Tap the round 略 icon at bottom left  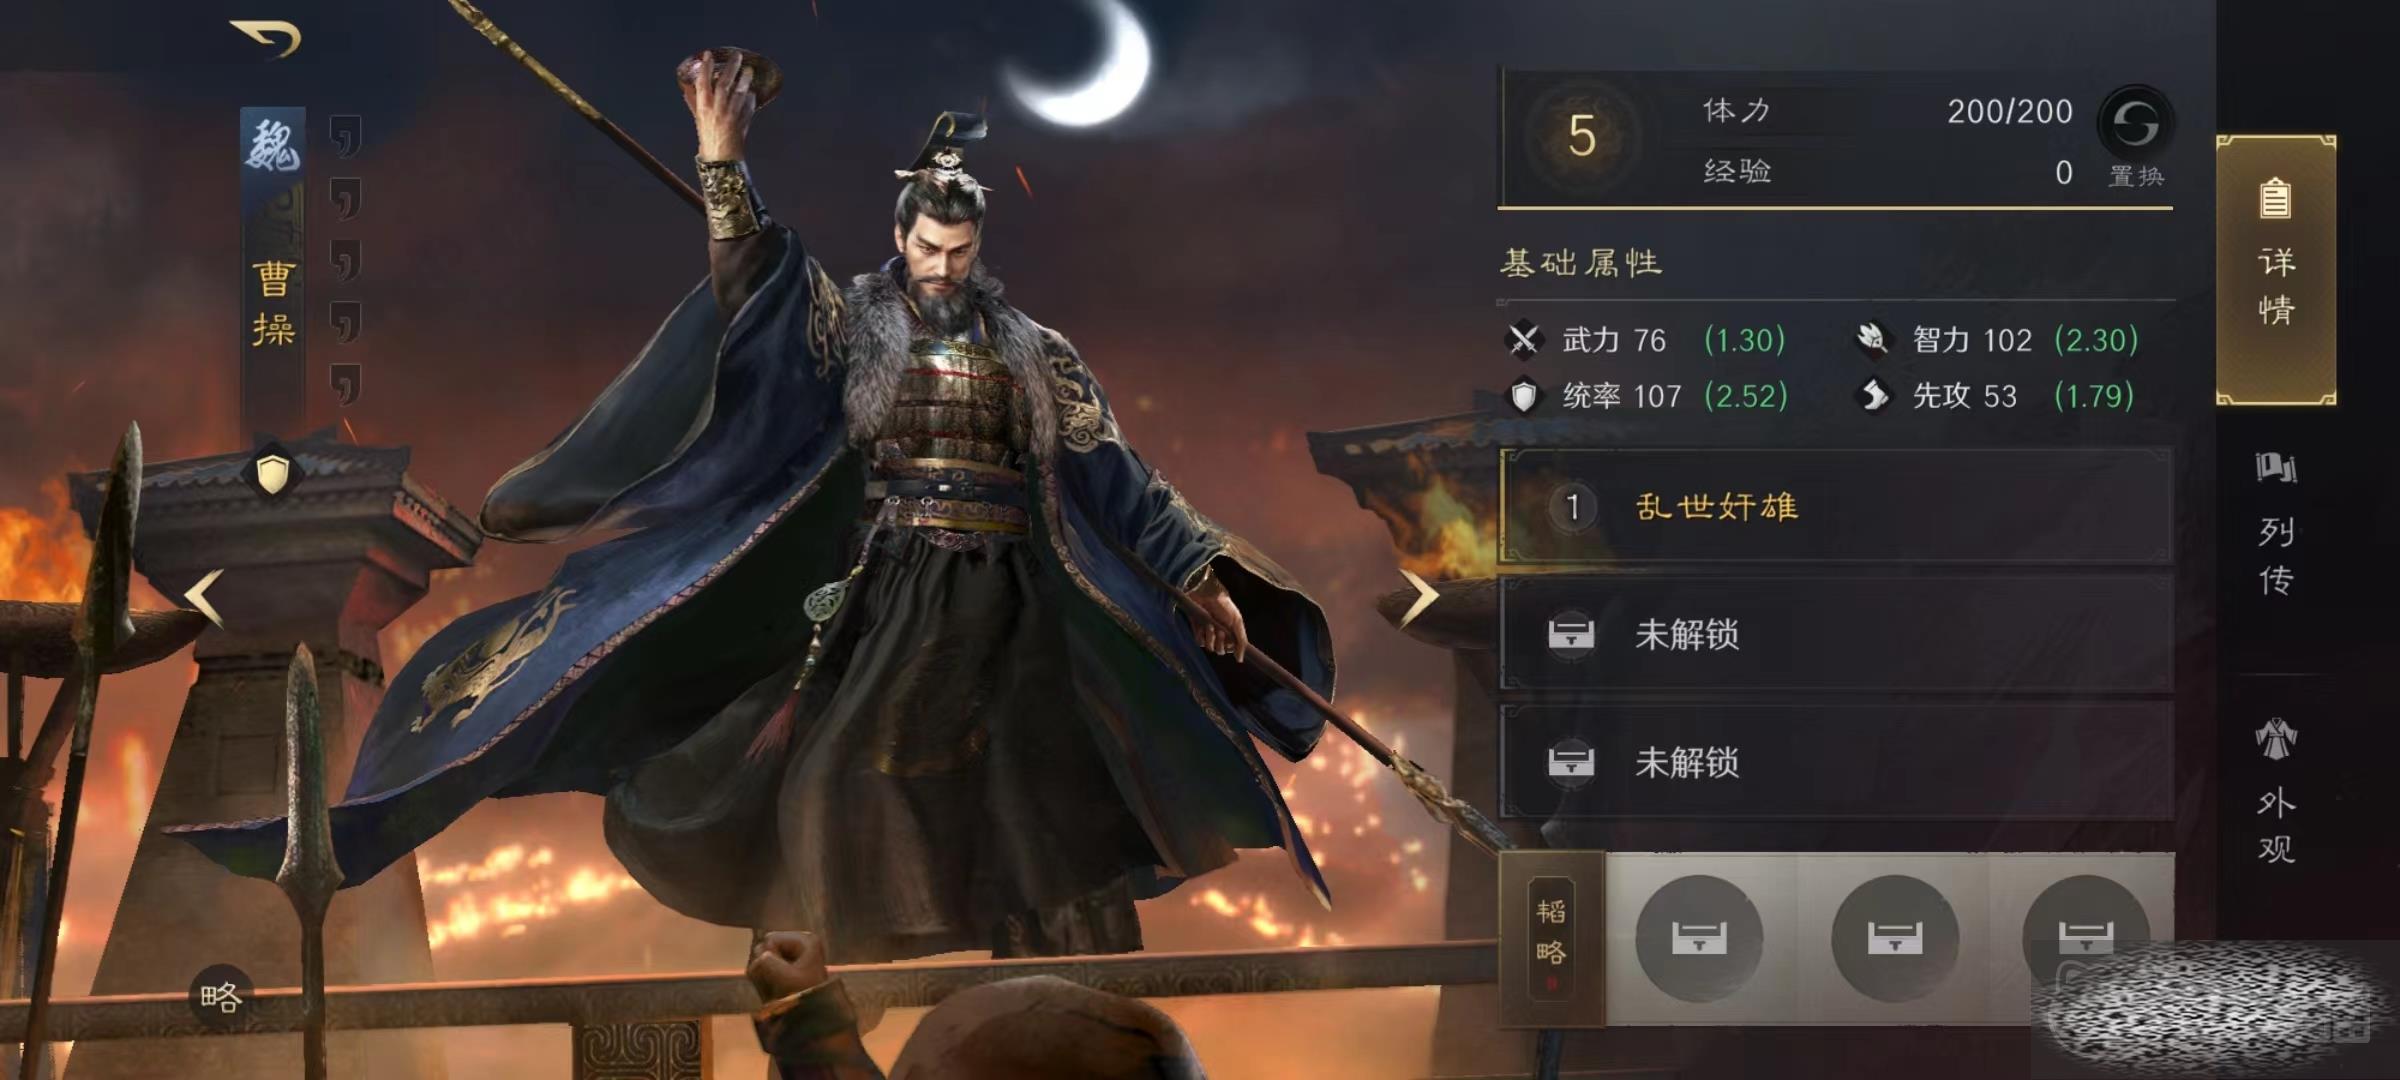click(221, 997)
